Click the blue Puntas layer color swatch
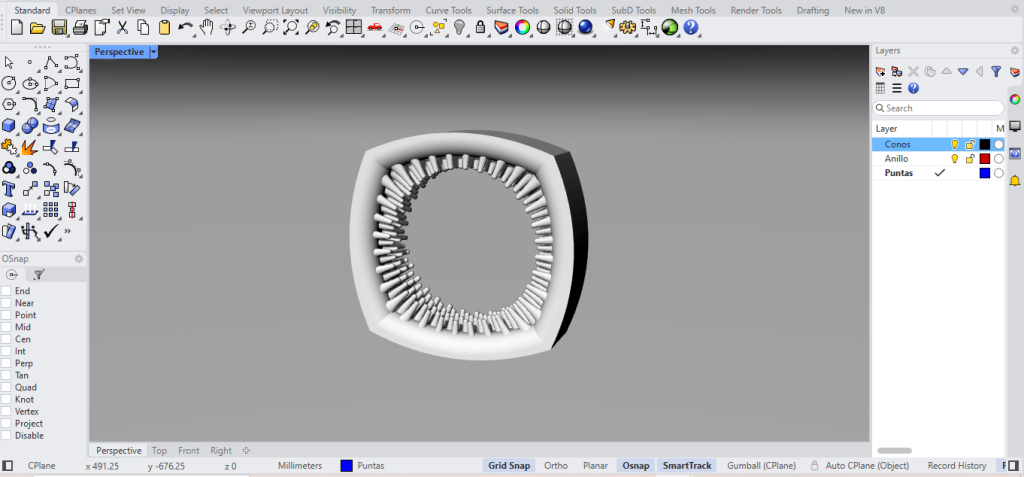The height and width of the screenshot is (477, 1024). (985, 173)
